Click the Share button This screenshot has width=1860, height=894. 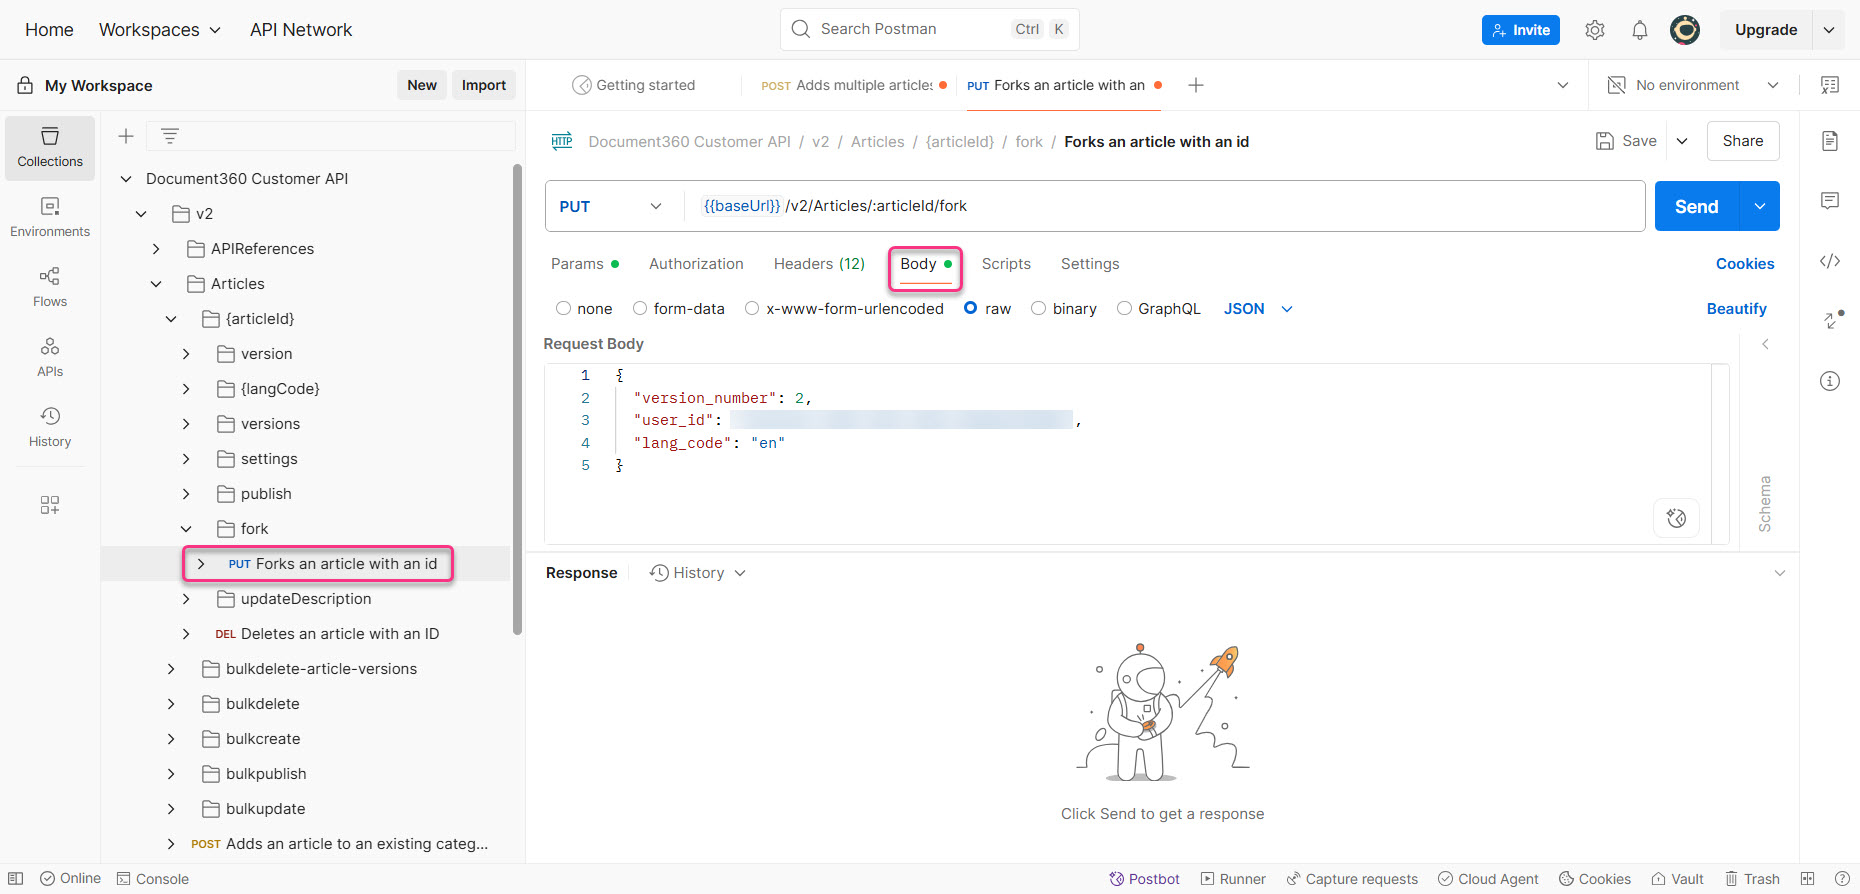click(x=1743, y=141)
